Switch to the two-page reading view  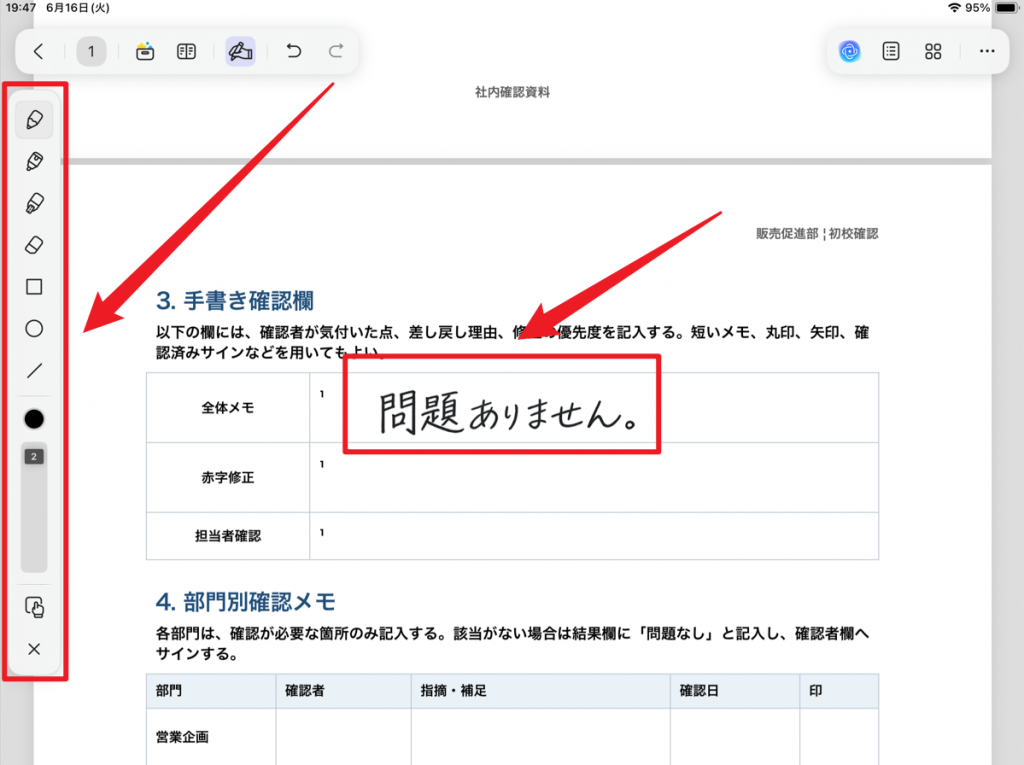[x=187, y=52]
